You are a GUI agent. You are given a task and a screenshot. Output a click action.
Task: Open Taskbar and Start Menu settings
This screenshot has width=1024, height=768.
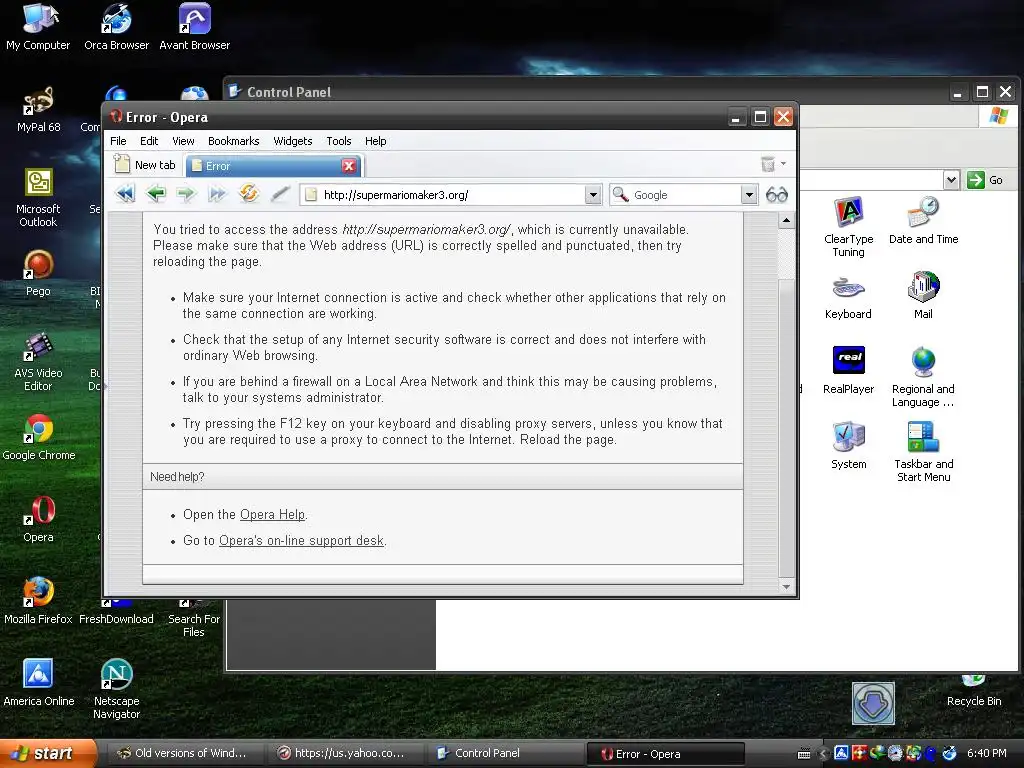pyautogui.click(x=923, y=453)
